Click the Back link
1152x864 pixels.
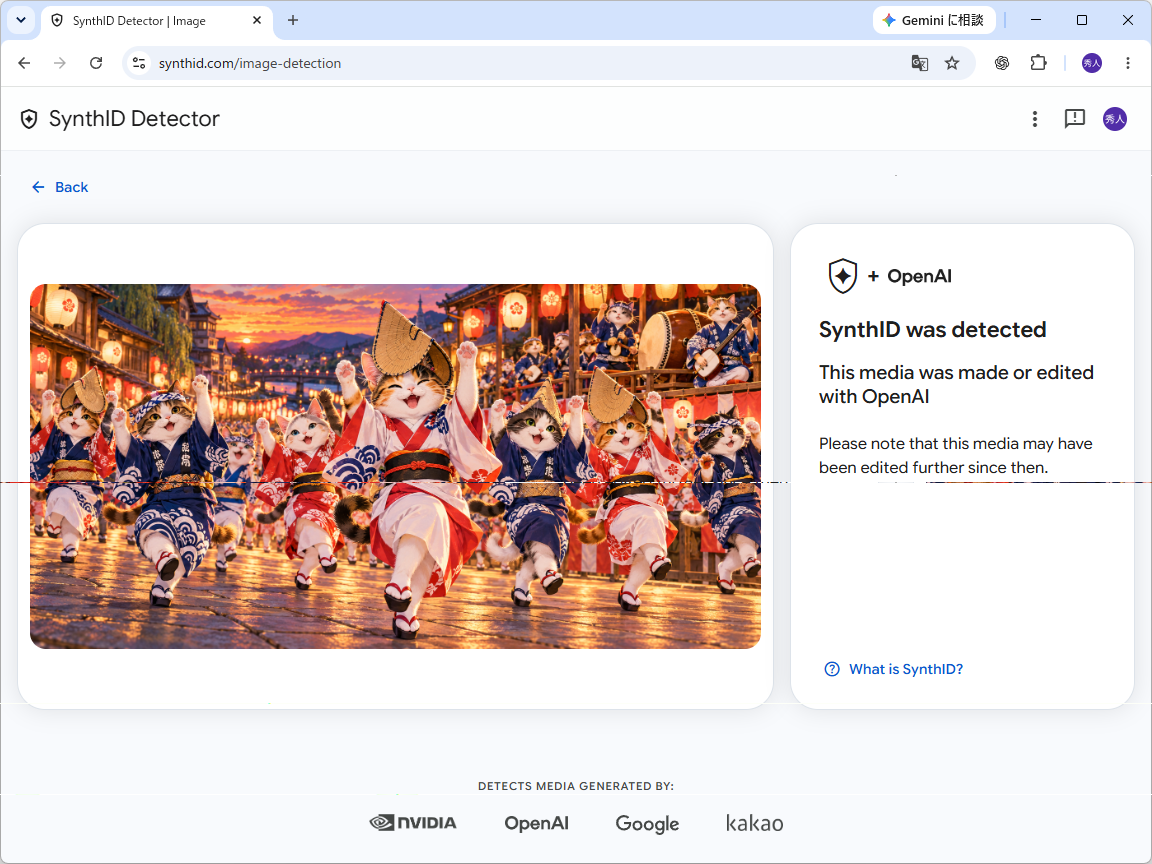[x=60, y=187]
